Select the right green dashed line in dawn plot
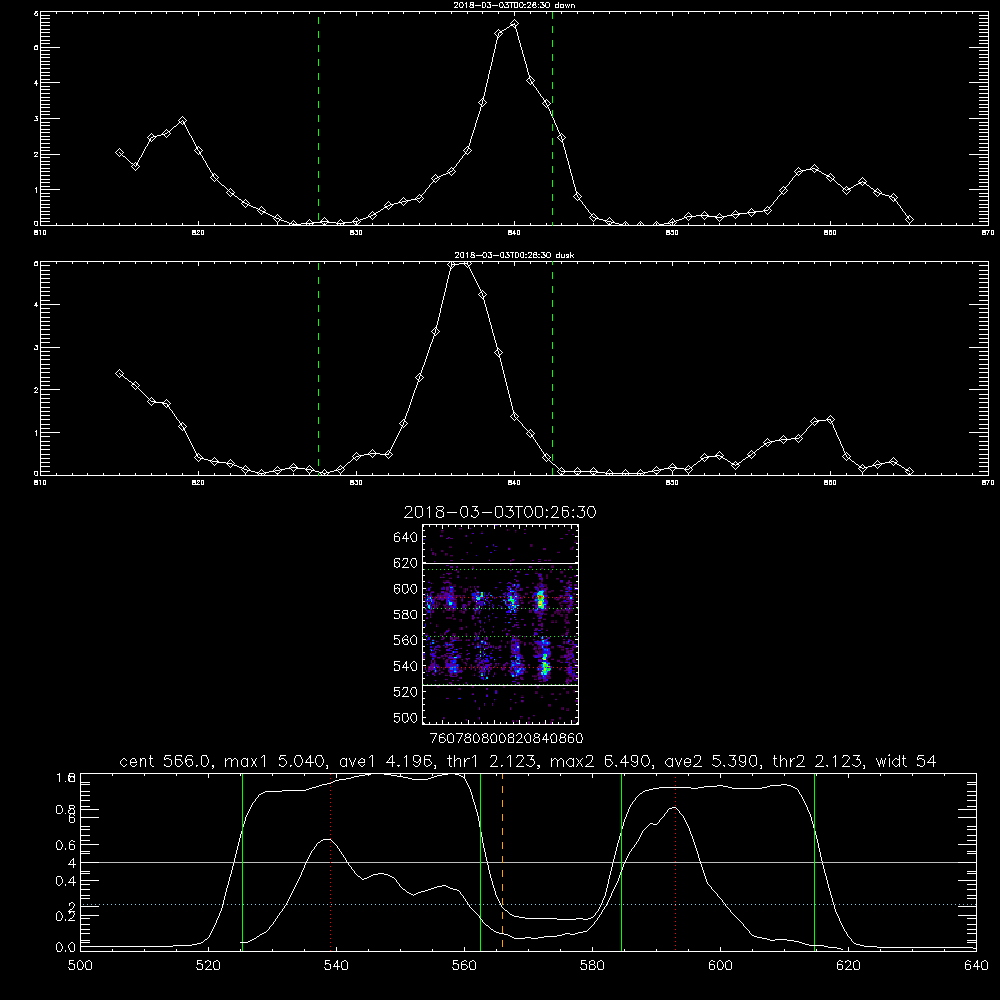The width and height of the screenshot is (1000, 1000). point(552,118)
